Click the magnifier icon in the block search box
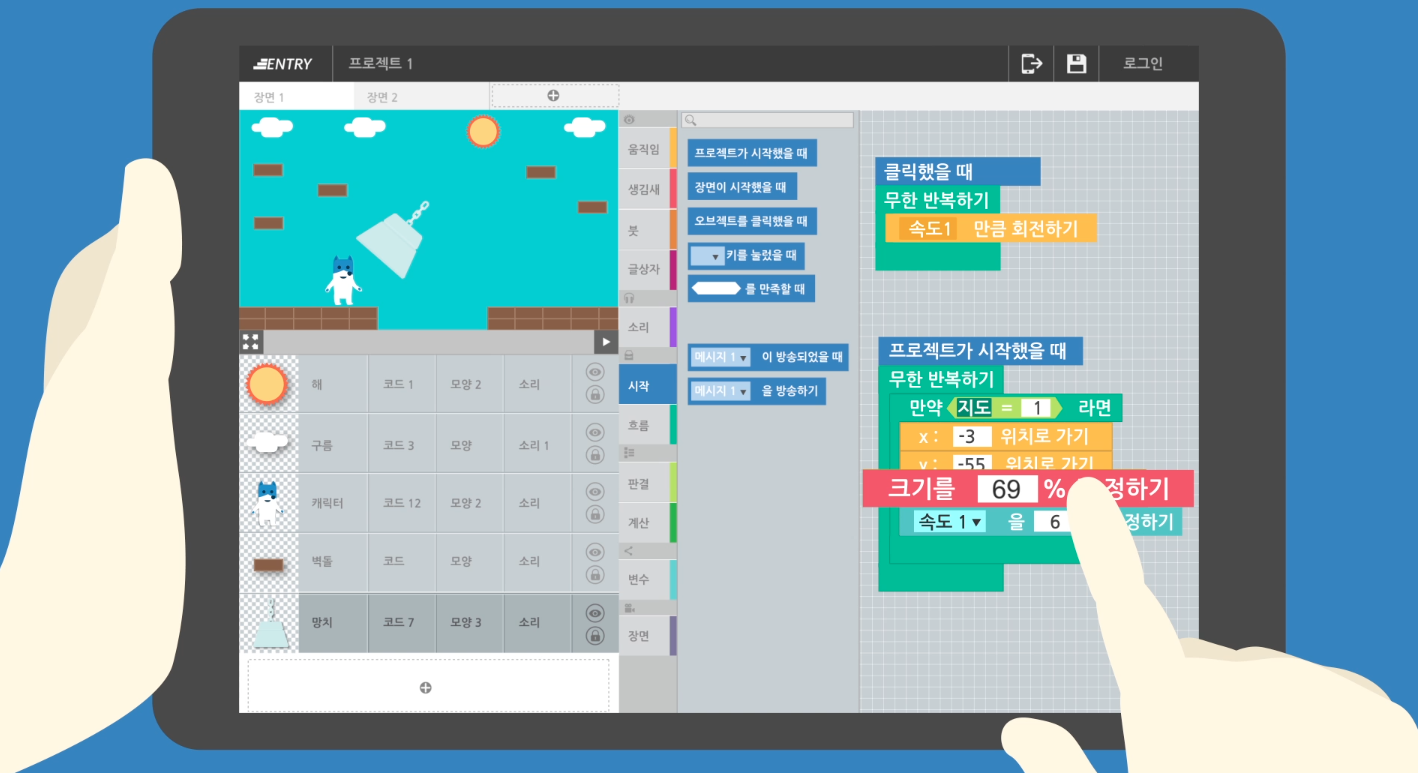 [x=690, y=120]
